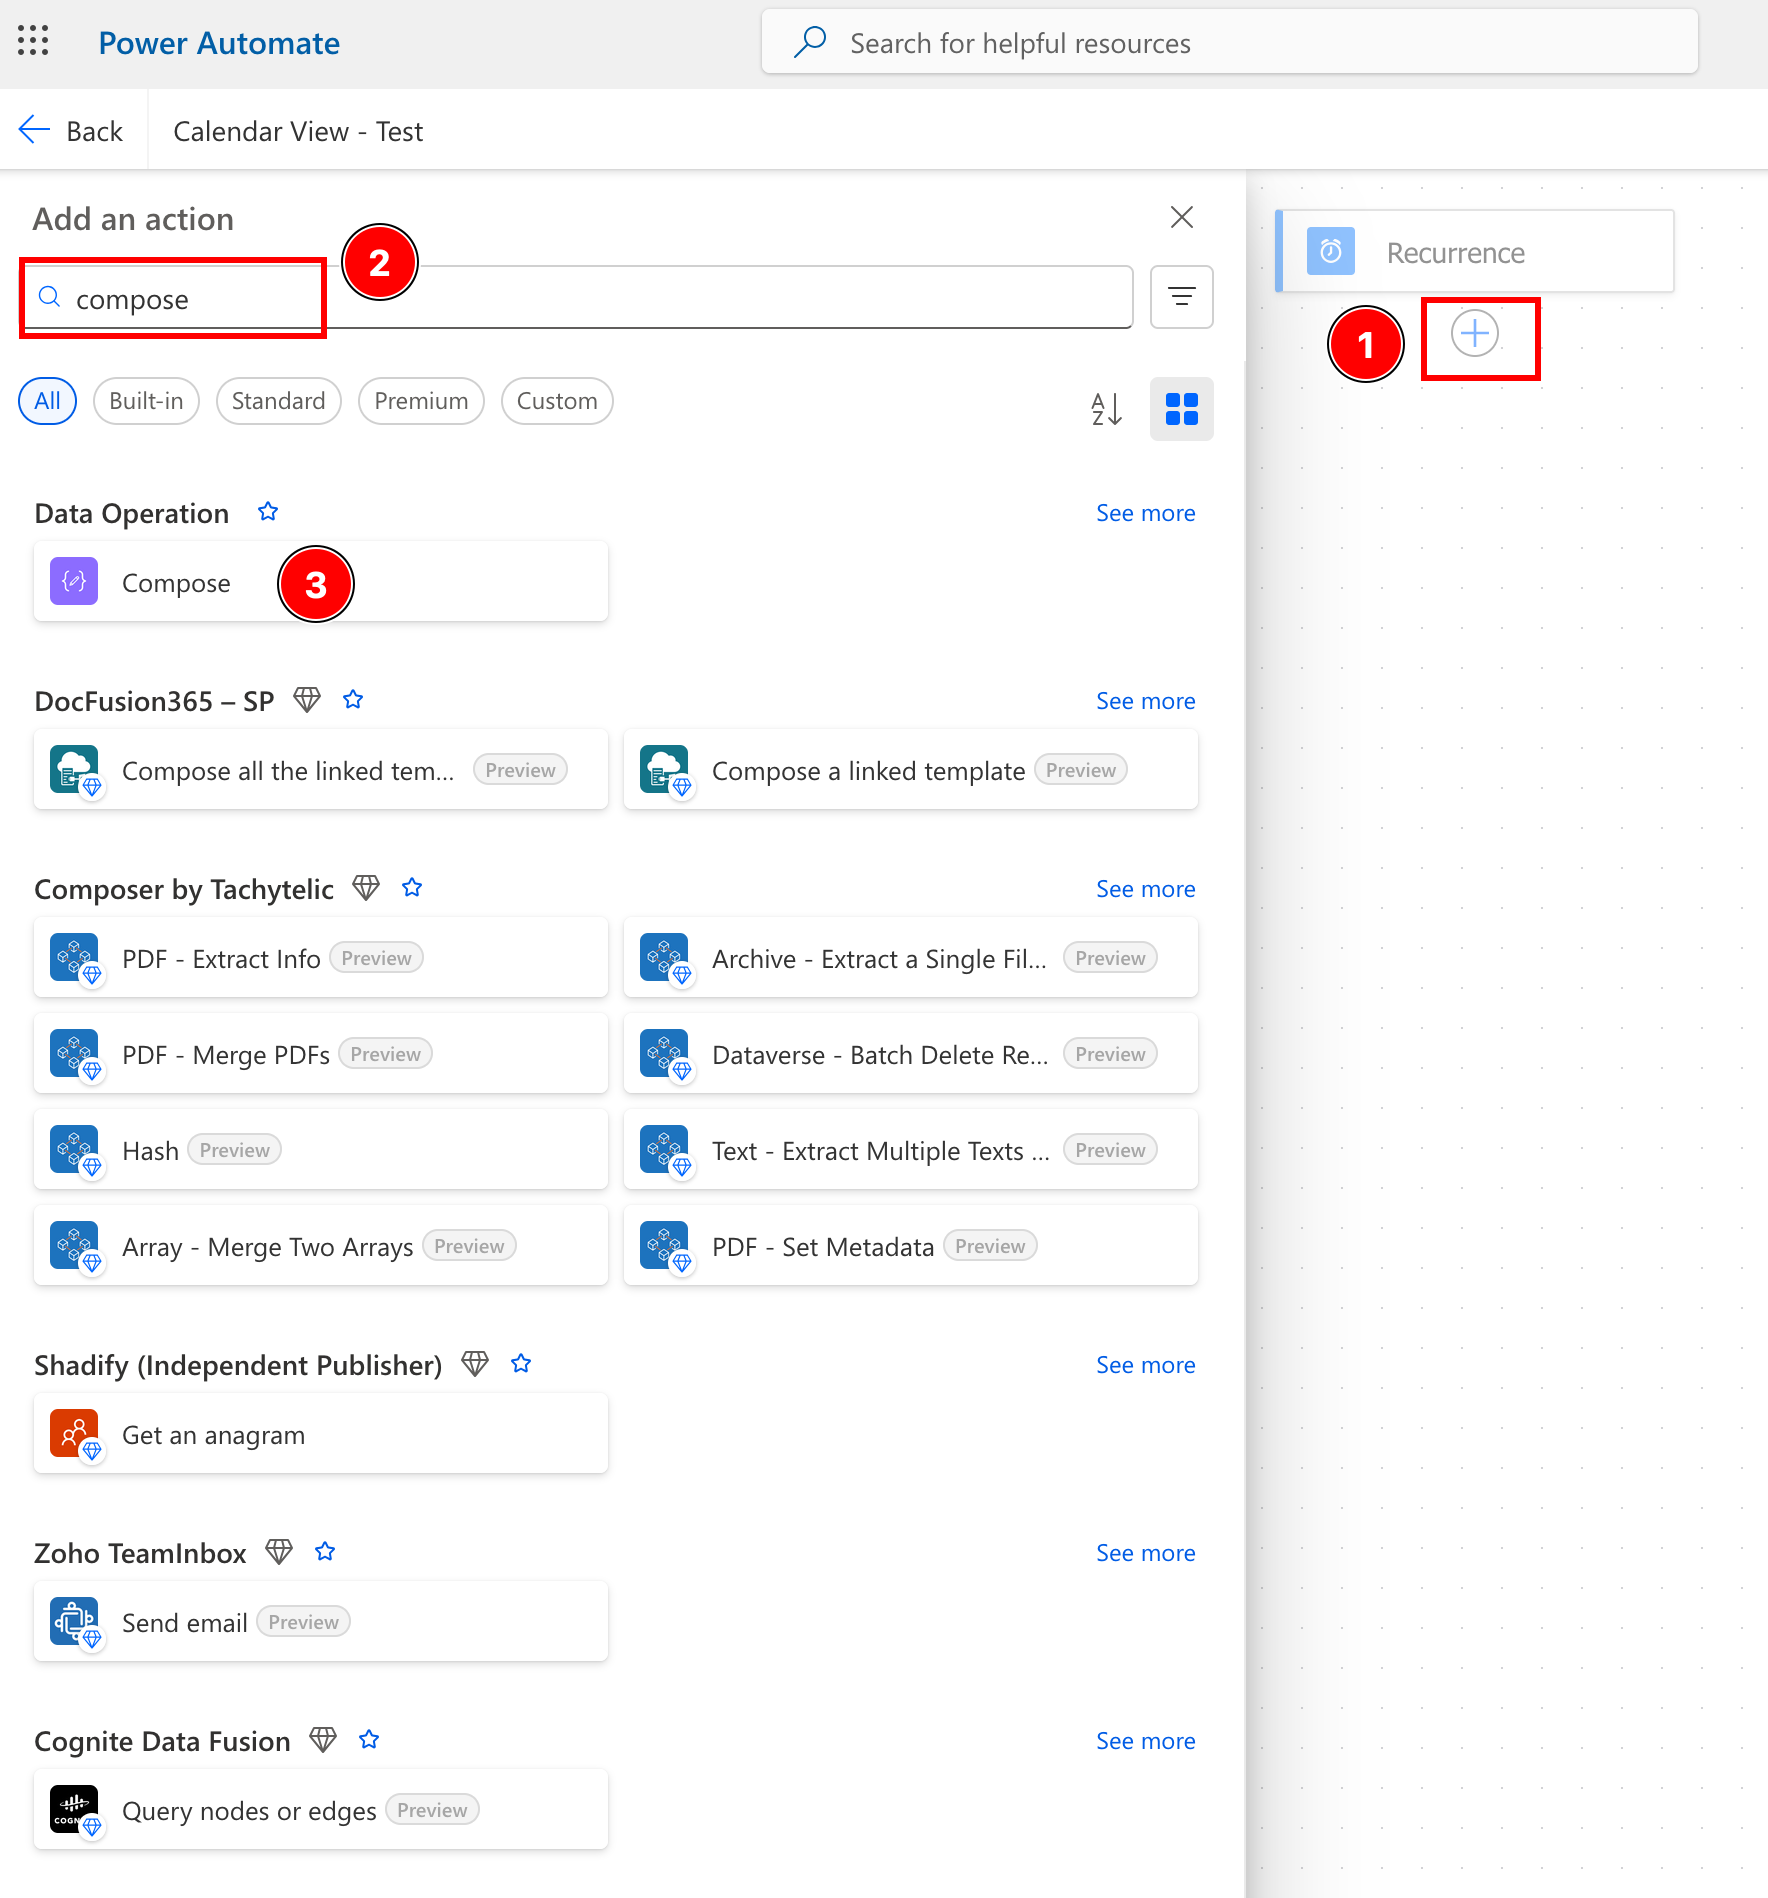Viewport: 1768px width, 1898px height.
Task: Click the Cognite Query nodes icon
Action: tap(74, 1809)
